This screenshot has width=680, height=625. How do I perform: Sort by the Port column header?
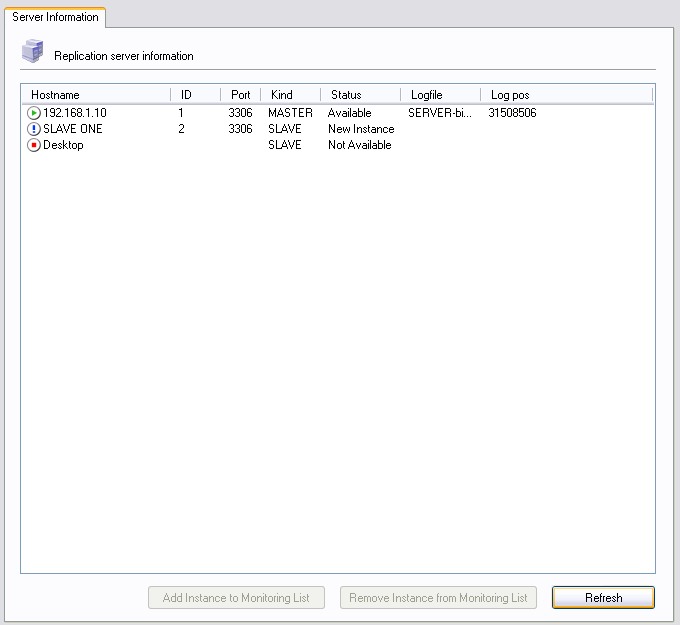(x=240, y=95)
